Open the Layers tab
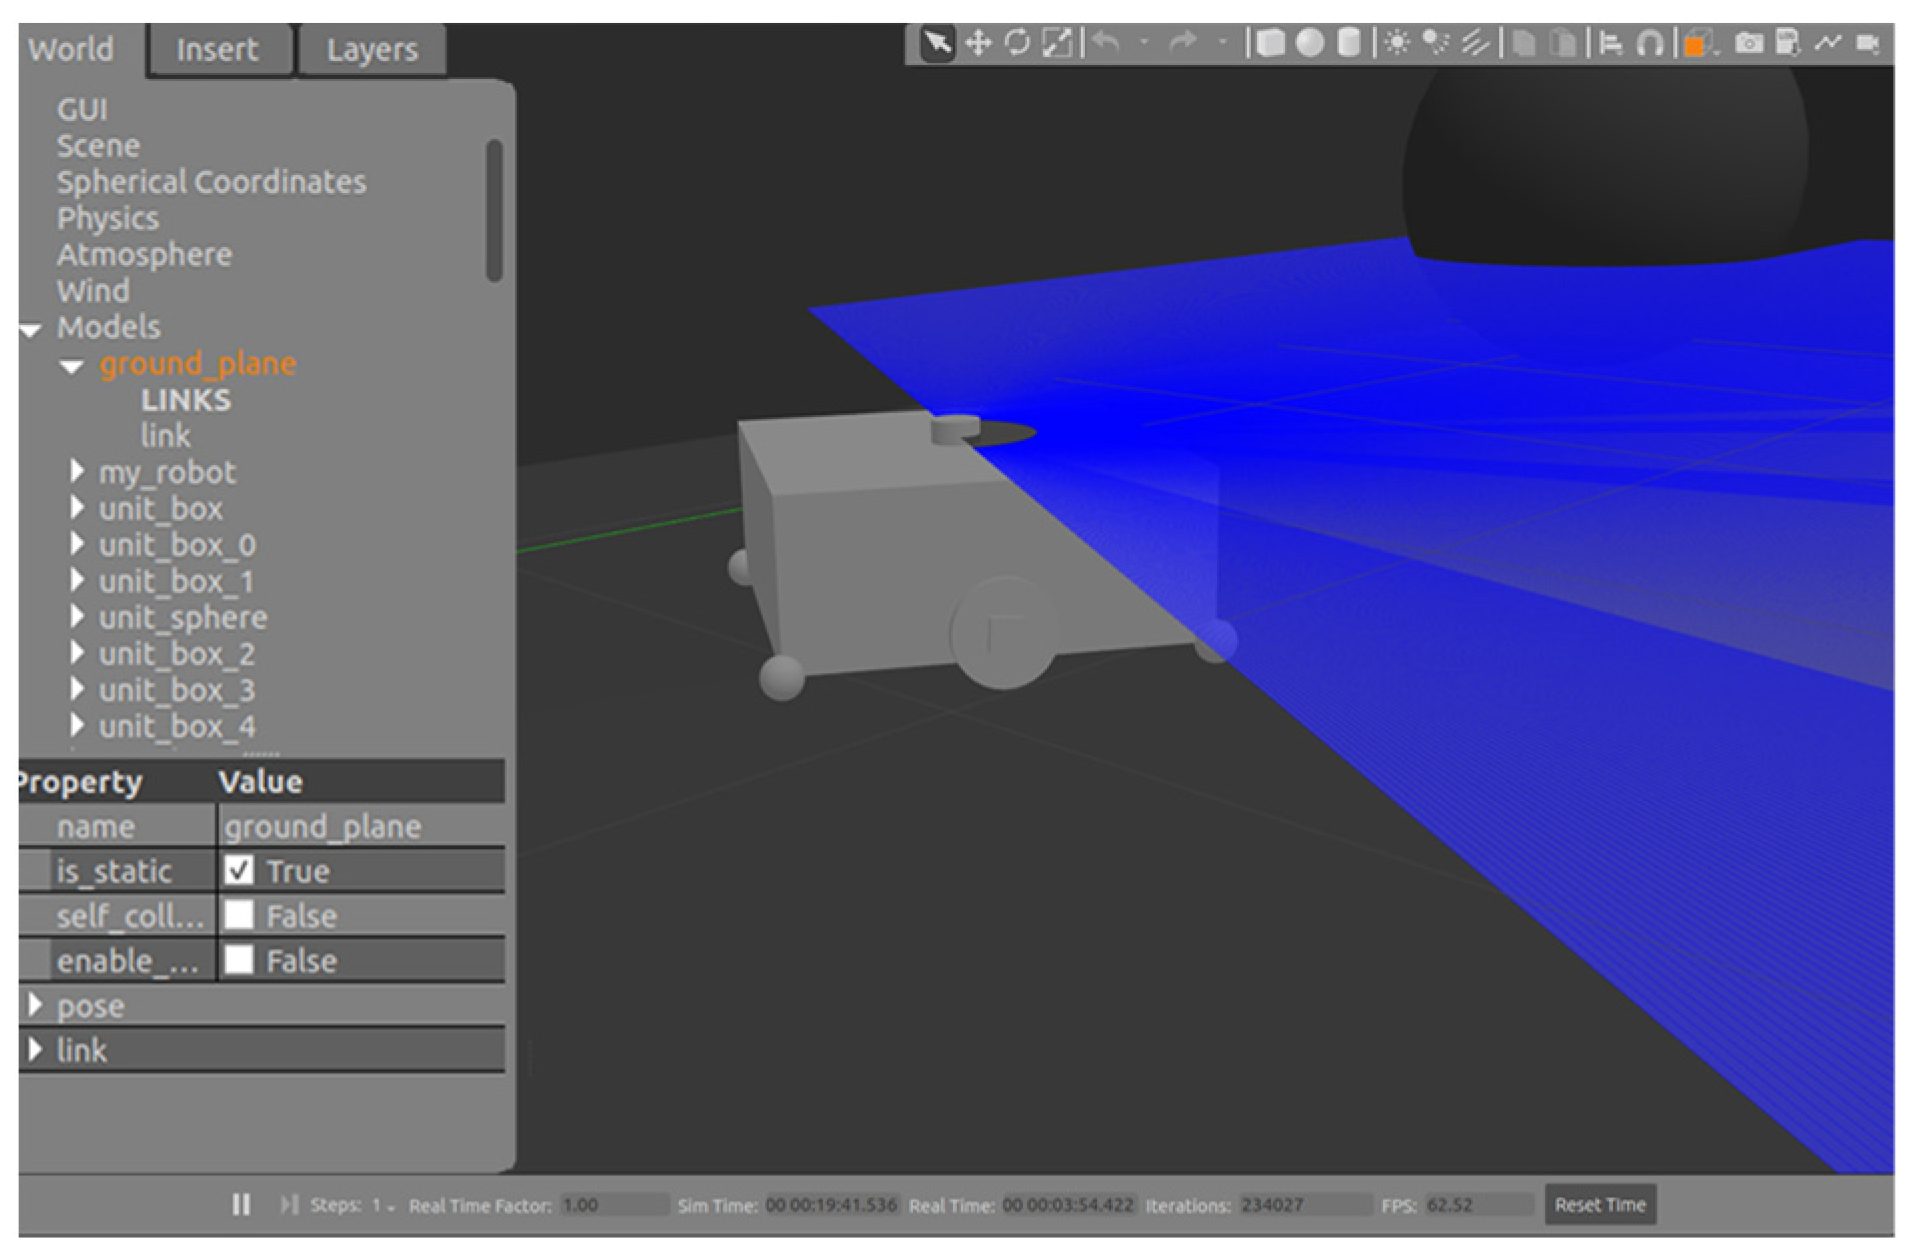The width and height of the screenshot is (1910, 1259). tap(372, 49)
